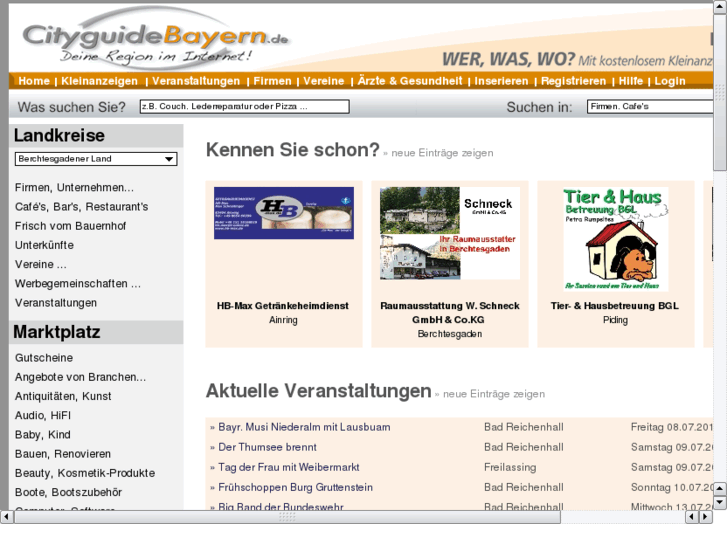The image size is (727, 545).
Task: Click the vertical scrollbar down arrow
Action: [720, 502]
